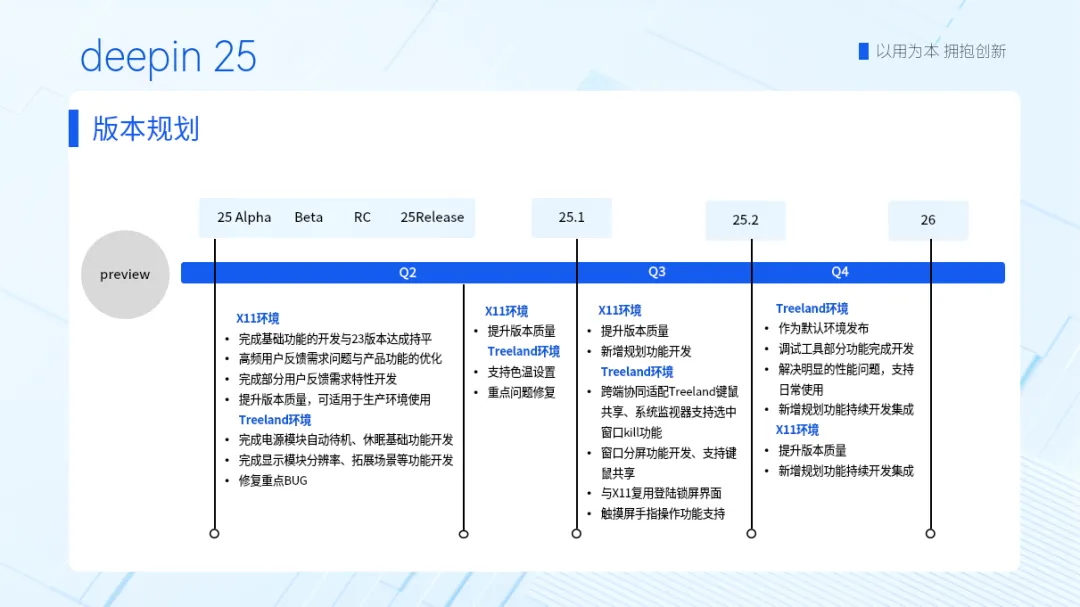Select 完成部分用户反馈需求特性开发 bullet
Screen dimensions: 1080x607
pyautogui.click(x=318, y=379)
